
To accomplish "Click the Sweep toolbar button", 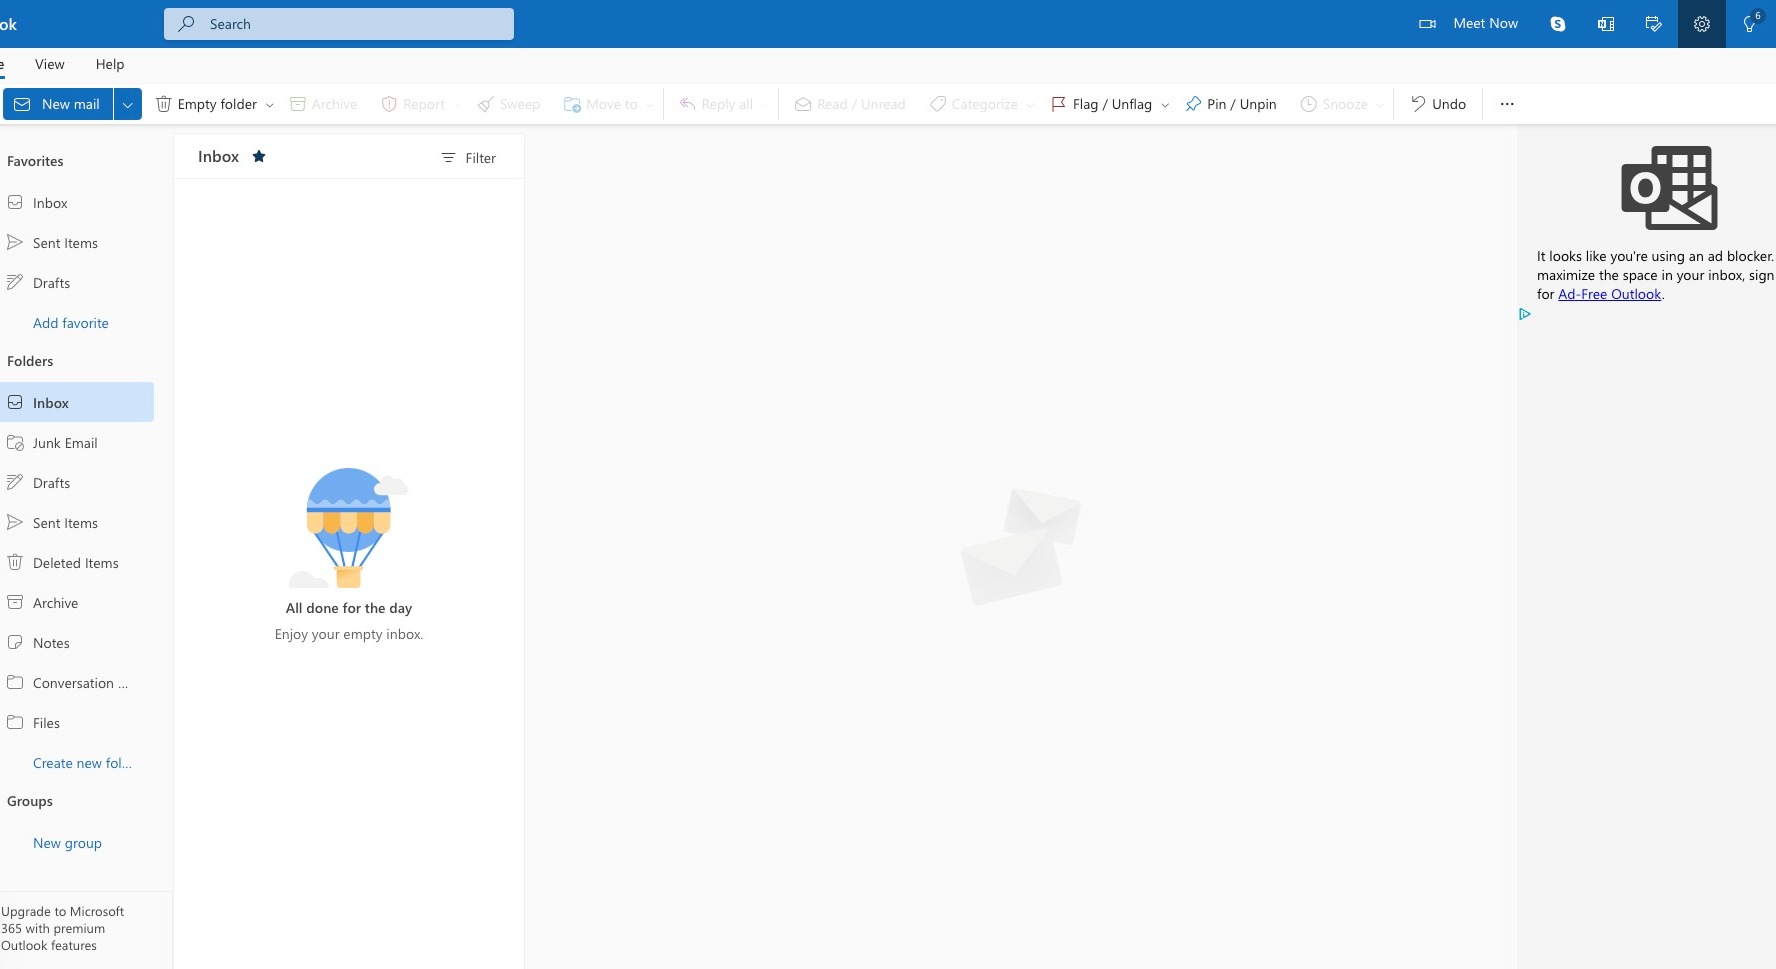I will pyautogui.click(x=508, y=104).
